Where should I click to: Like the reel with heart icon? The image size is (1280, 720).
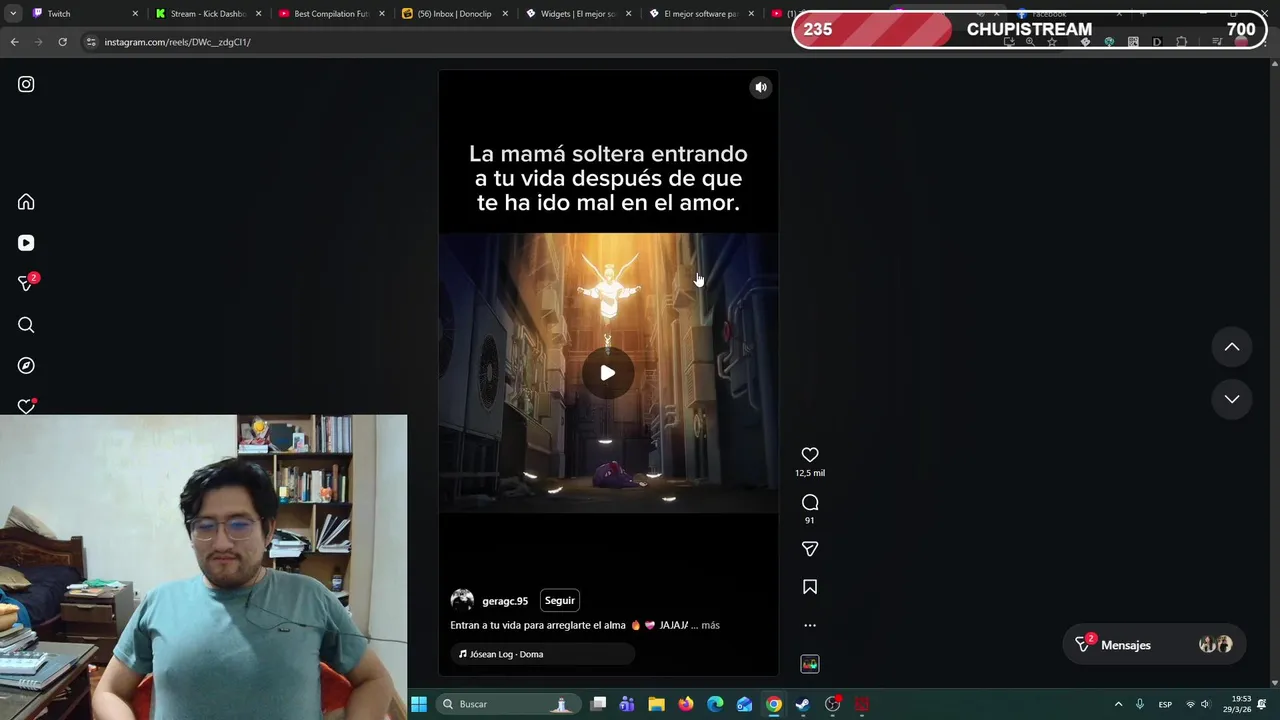click(x=810, y=455)
